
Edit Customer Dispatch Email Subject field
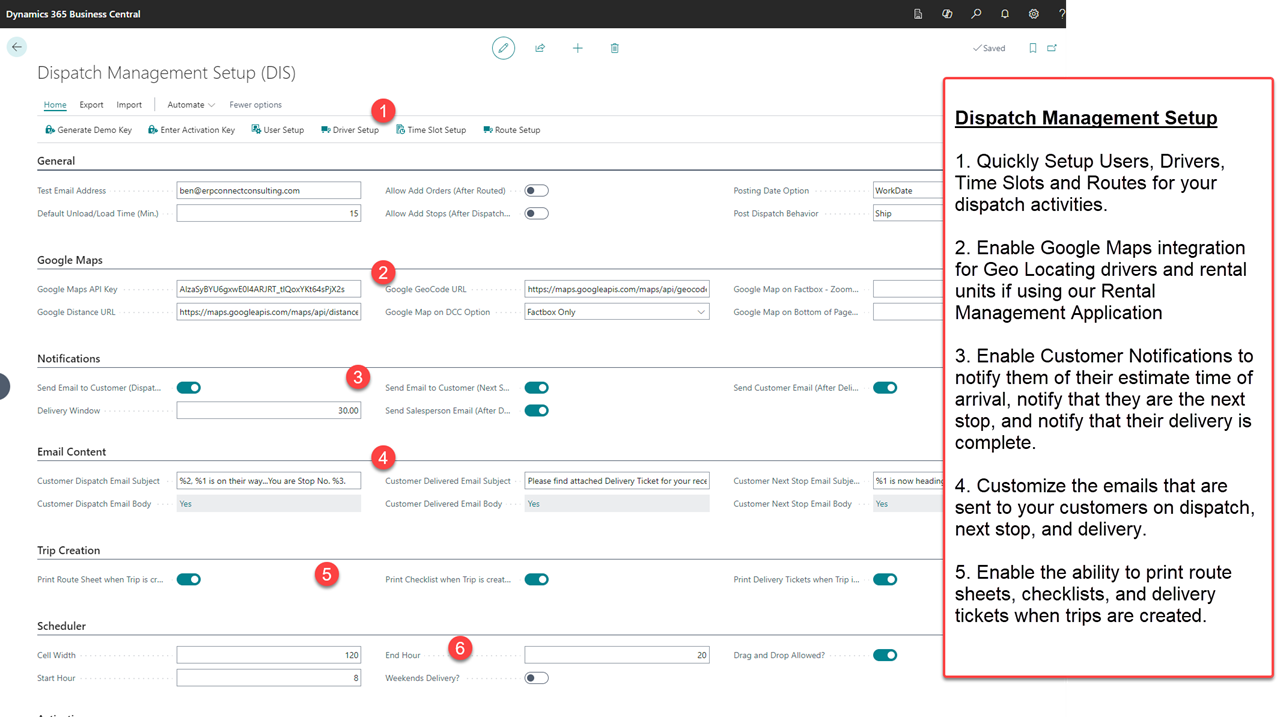(268, 481)
